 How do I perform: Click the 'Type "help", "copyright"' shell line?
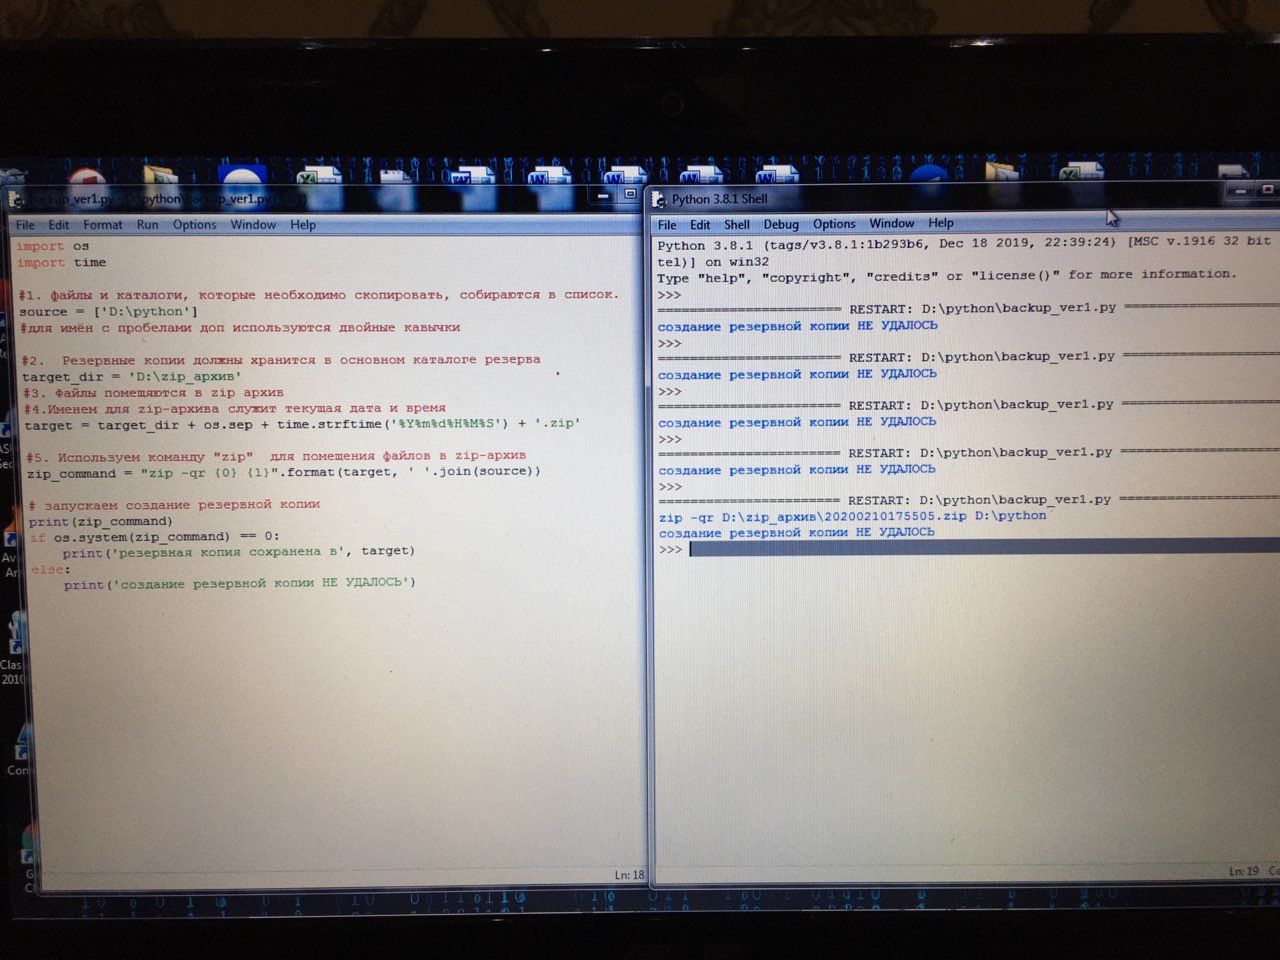[947, 276]
